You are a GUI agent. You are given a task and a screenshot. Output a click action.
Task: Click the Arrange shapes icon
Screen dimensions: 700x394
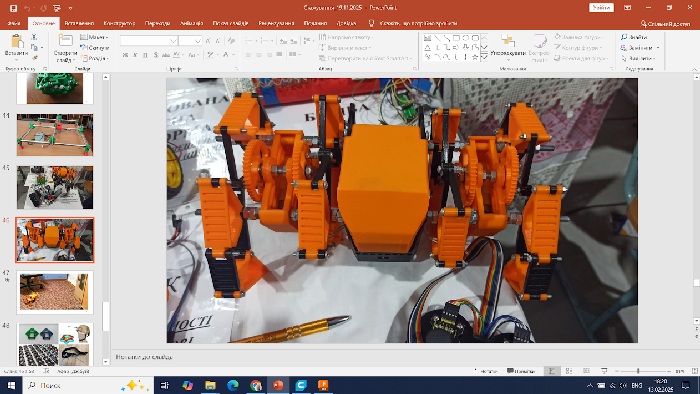coord(508,41)
